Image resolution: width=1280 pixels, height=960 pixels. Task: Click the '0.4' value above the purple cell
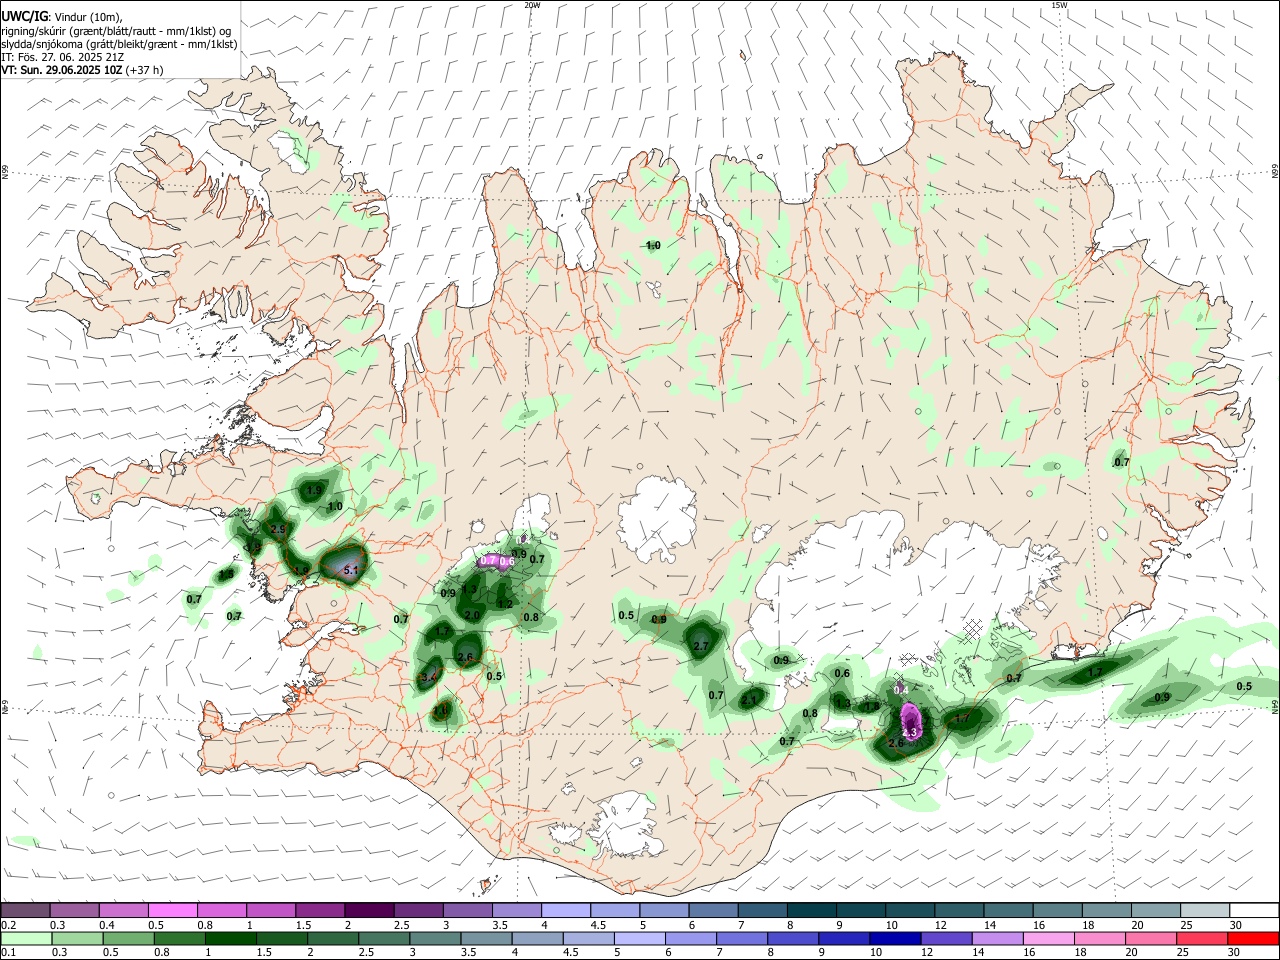tap(900, 689)
